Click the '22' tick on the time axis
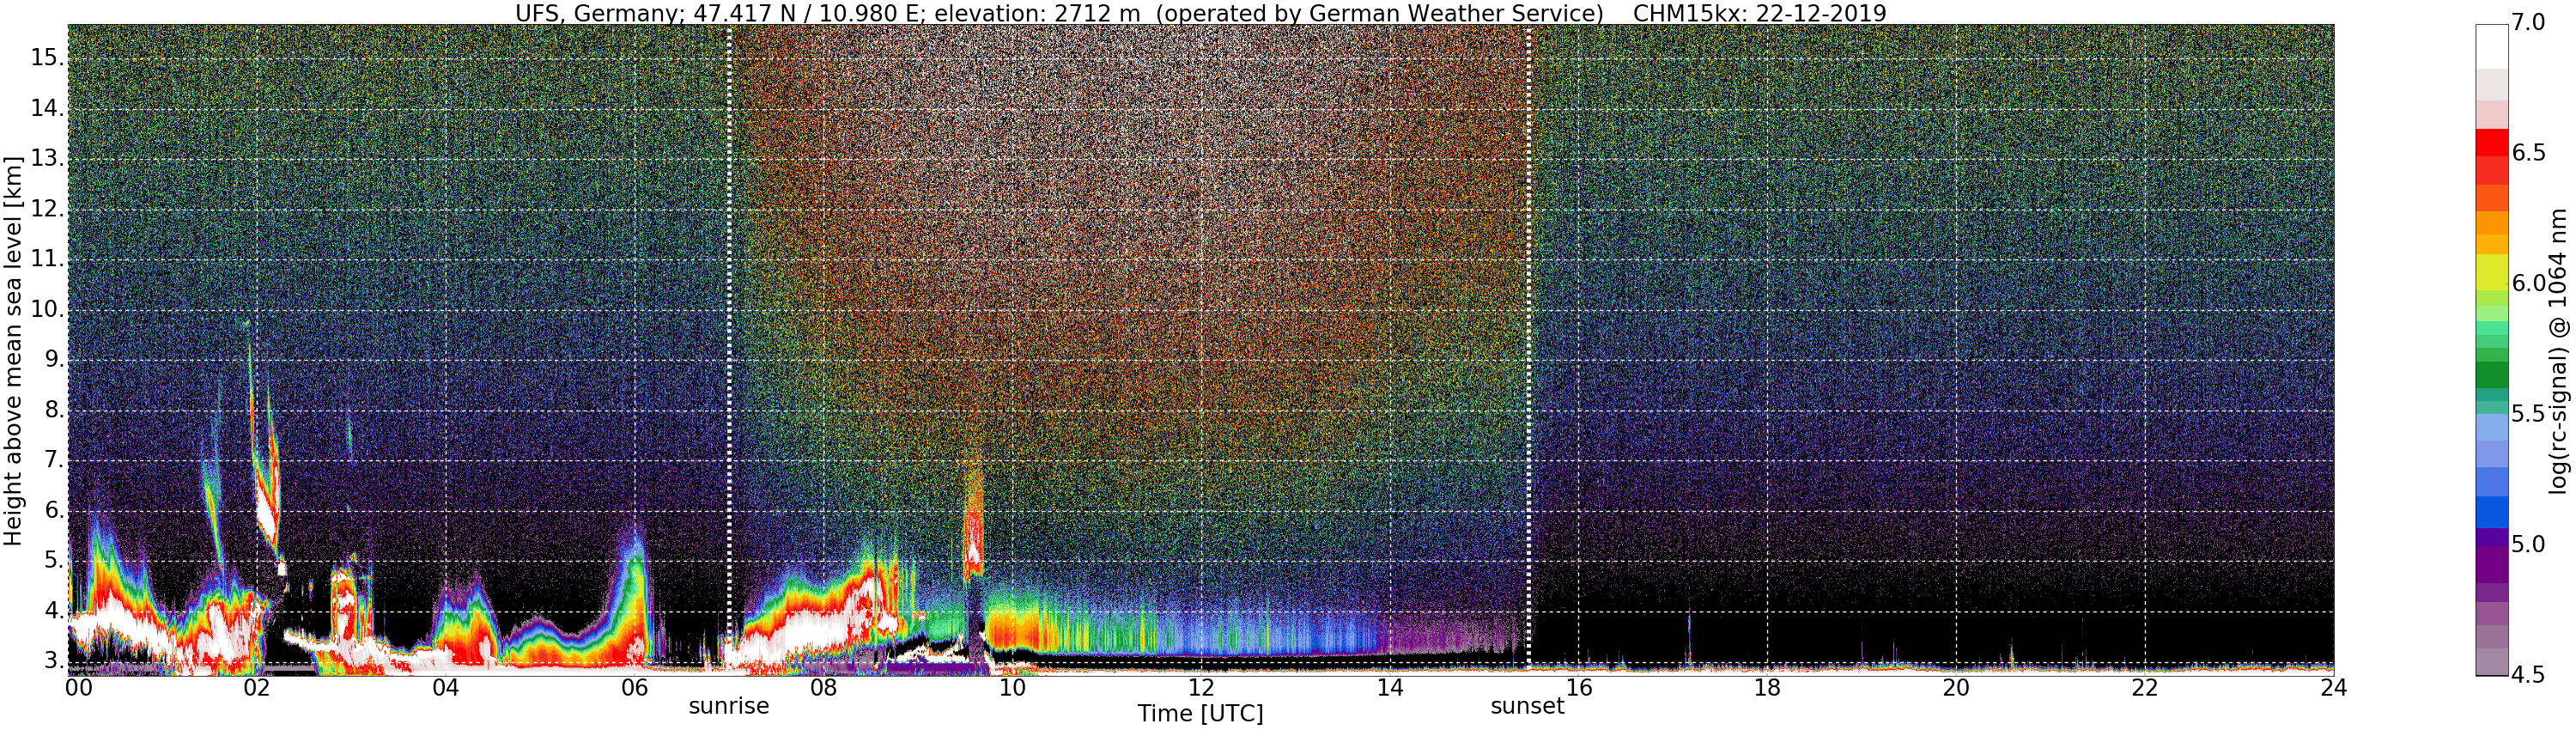The width and height of the screenshot is (2576, 730). [x=2145, y=688]
